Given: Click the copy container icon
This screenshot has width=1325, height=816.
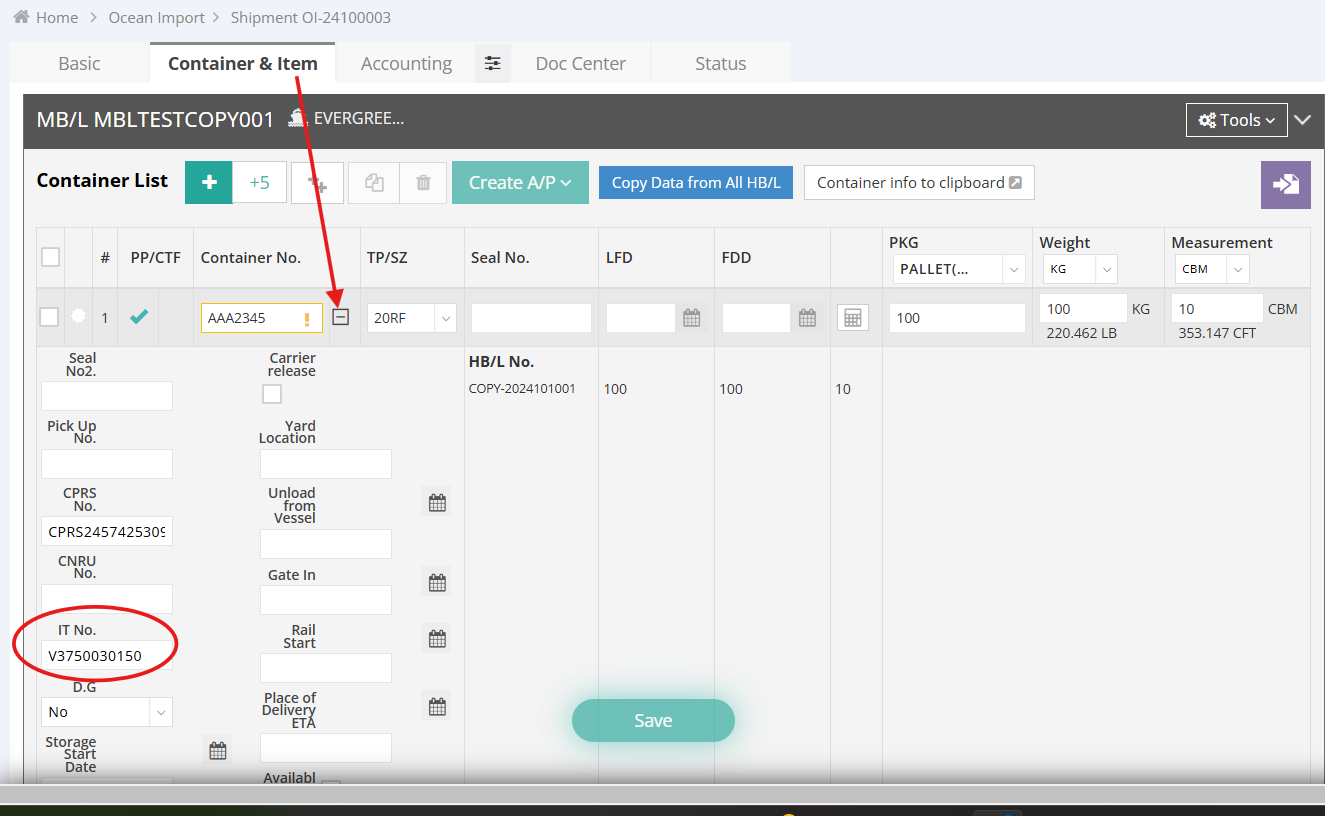Looking at the screenshot, I should tap(375, 183).
